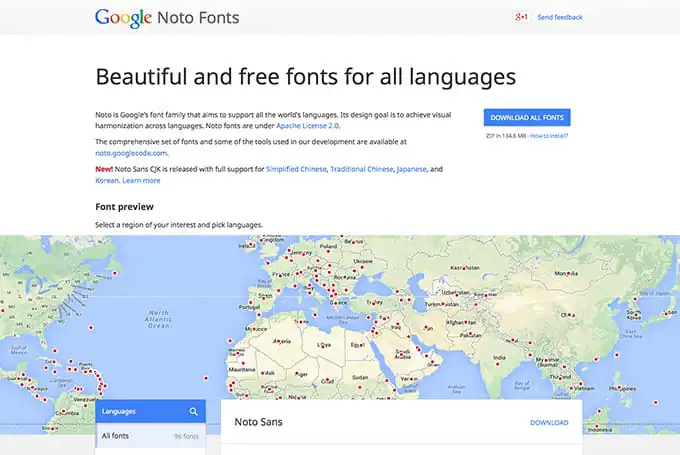Click the Egypt marker on the map
The width and height of the screenshot is (680, 455).
point(360,346)
